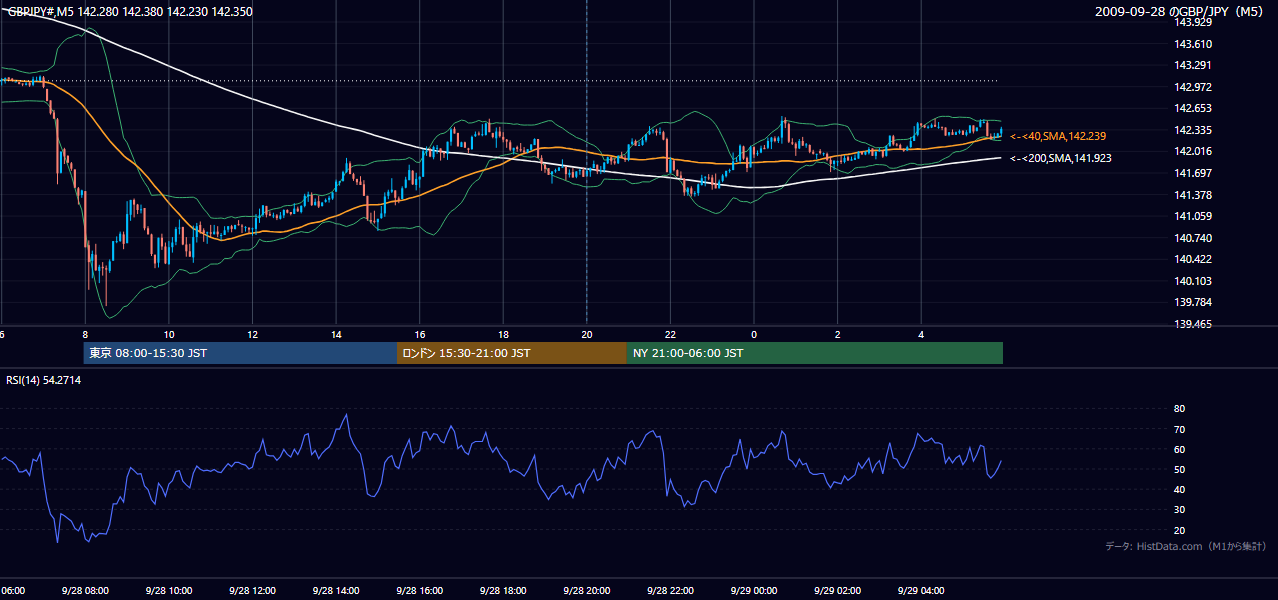
Task: Click the 9/28 12:00 bottom time label
Action: pos(251,591)
